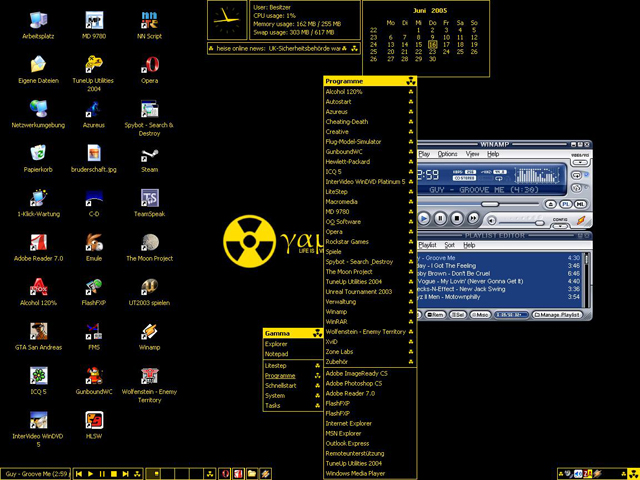The width and height of the screenshot is (640, 480).
Task: Click the Misc button in Playlist Editor
Action: pyautogui.click(x=480, y=315)
